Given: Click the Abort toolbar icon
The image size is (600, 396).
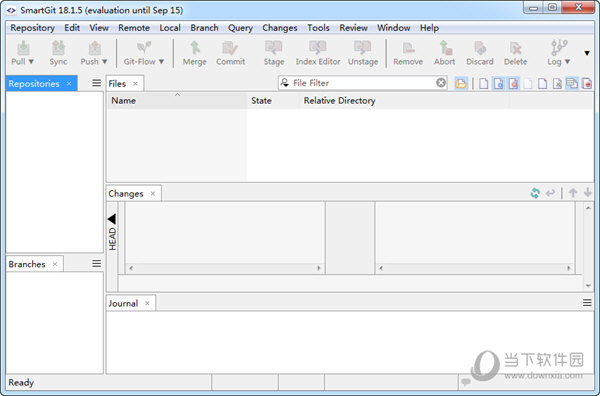Looking at the screenshot, I should click(x=445, y=48).
